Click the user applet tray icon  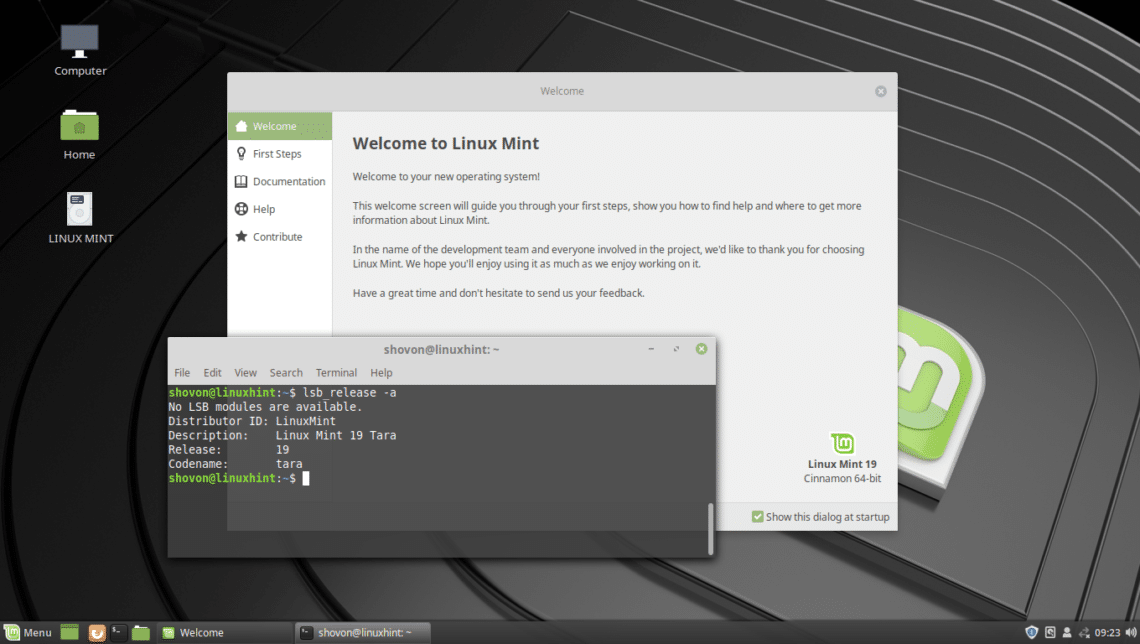(1066, 632)
